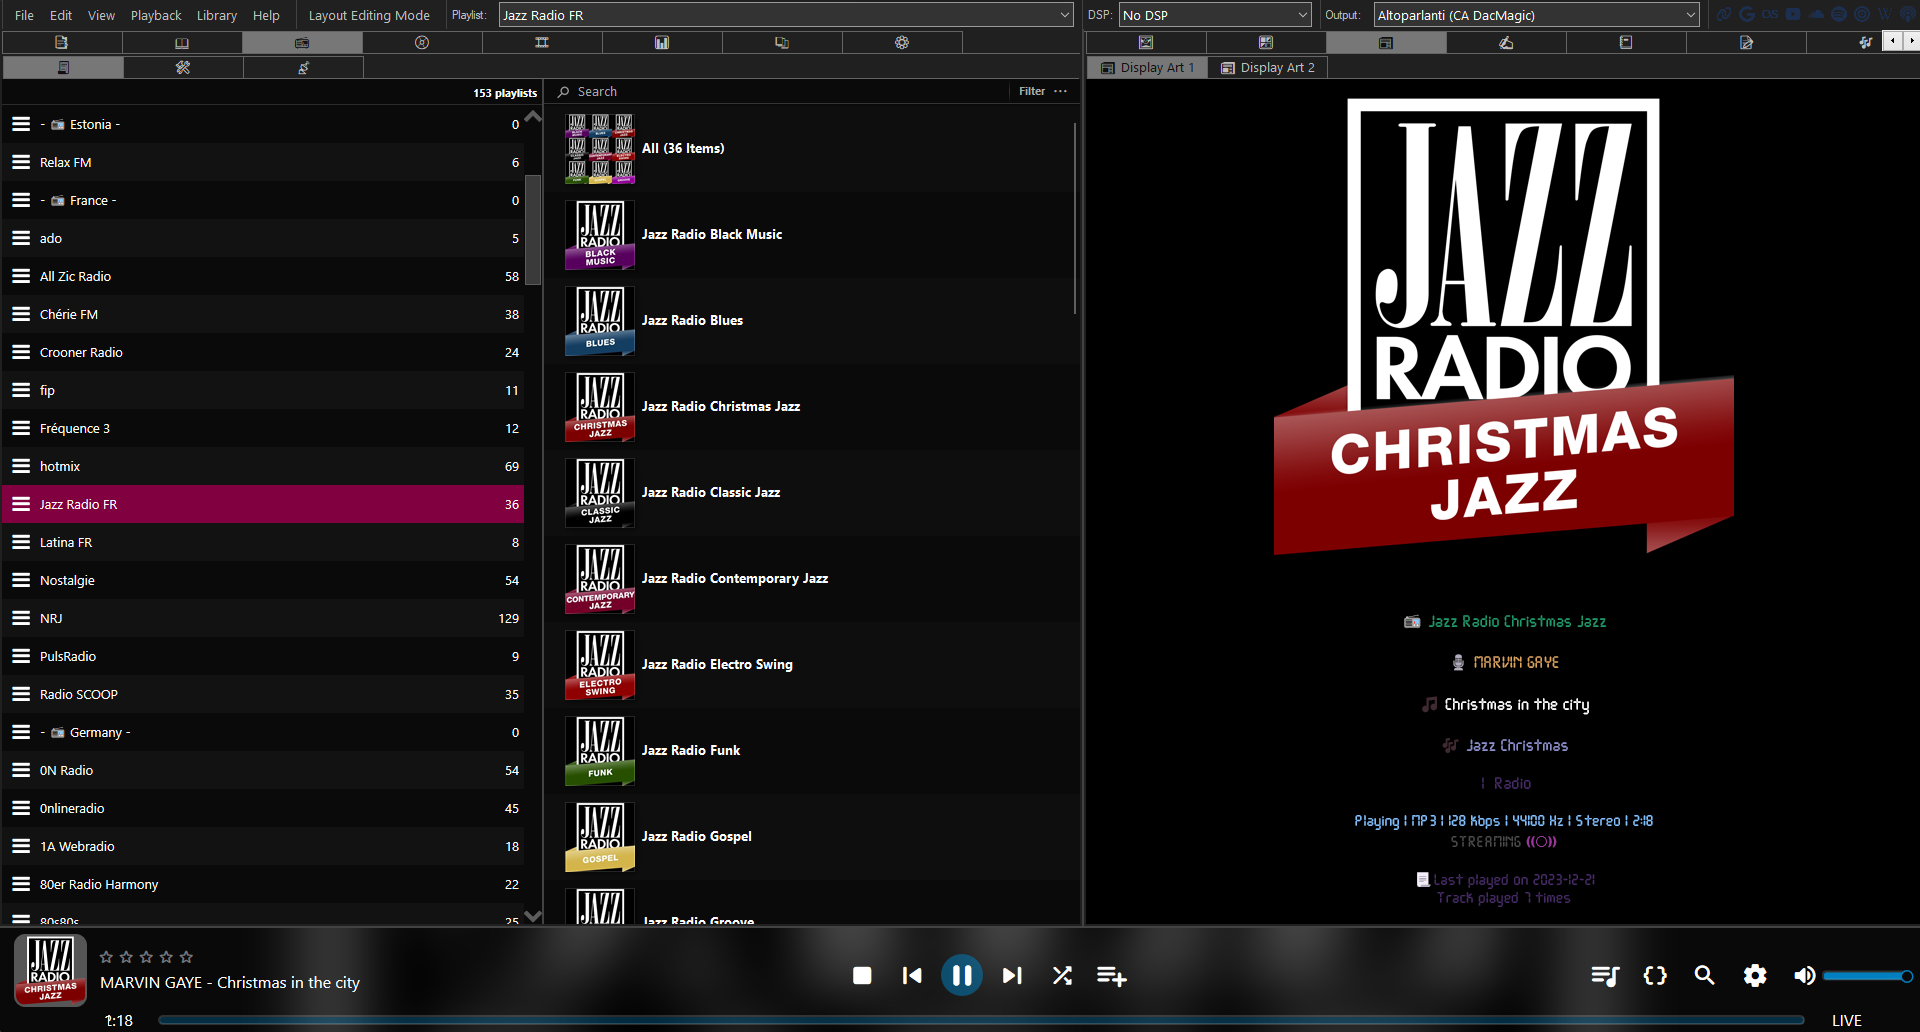Open the File menu
Screen dimensions: 1920x1032
24,15
